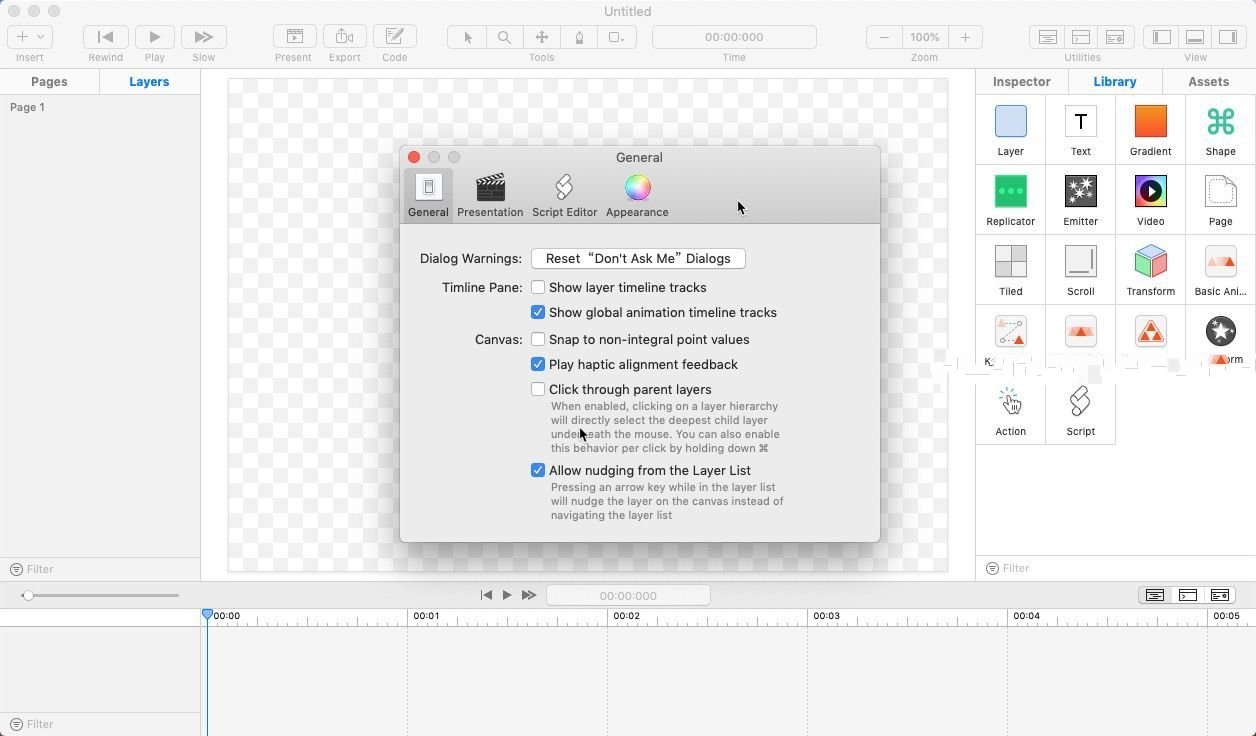The image size is (1256, 736).
Task: Select the Emitter library item
Action: 1080,200
